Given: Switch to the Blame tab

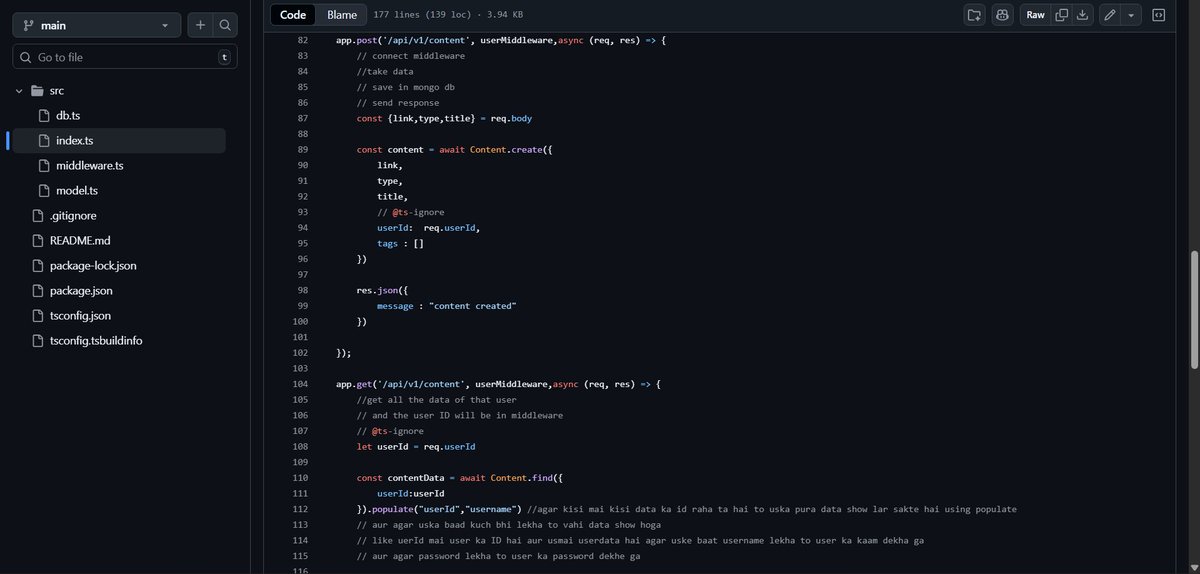Looking at the screenshot, I should 342,15.
